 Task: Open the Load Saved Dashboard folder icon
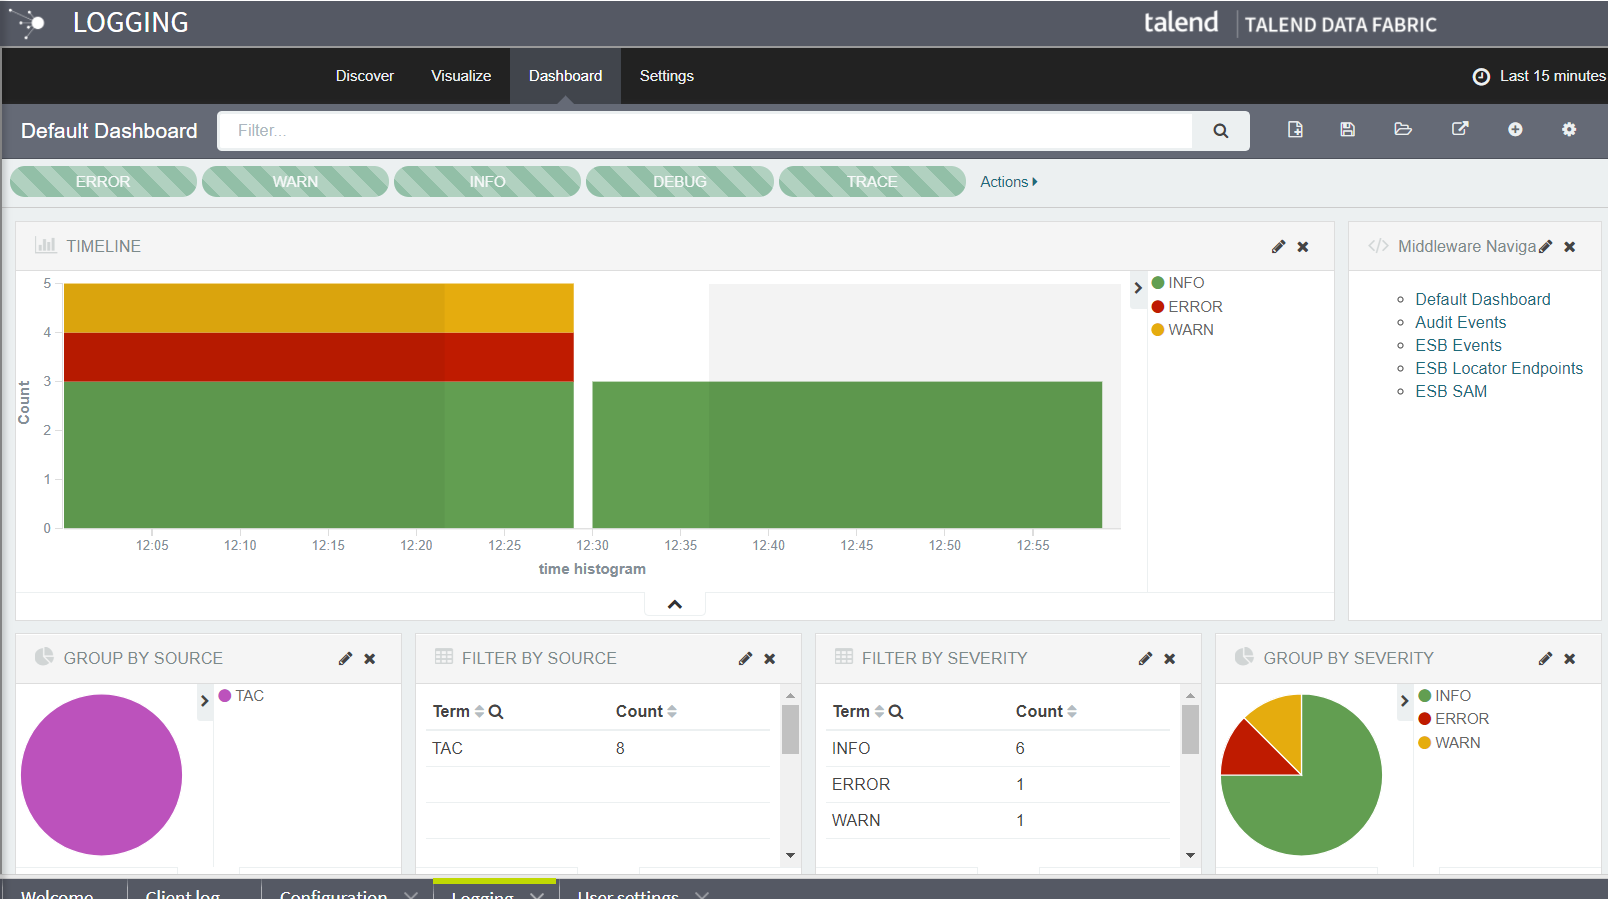pos(1403,130)
